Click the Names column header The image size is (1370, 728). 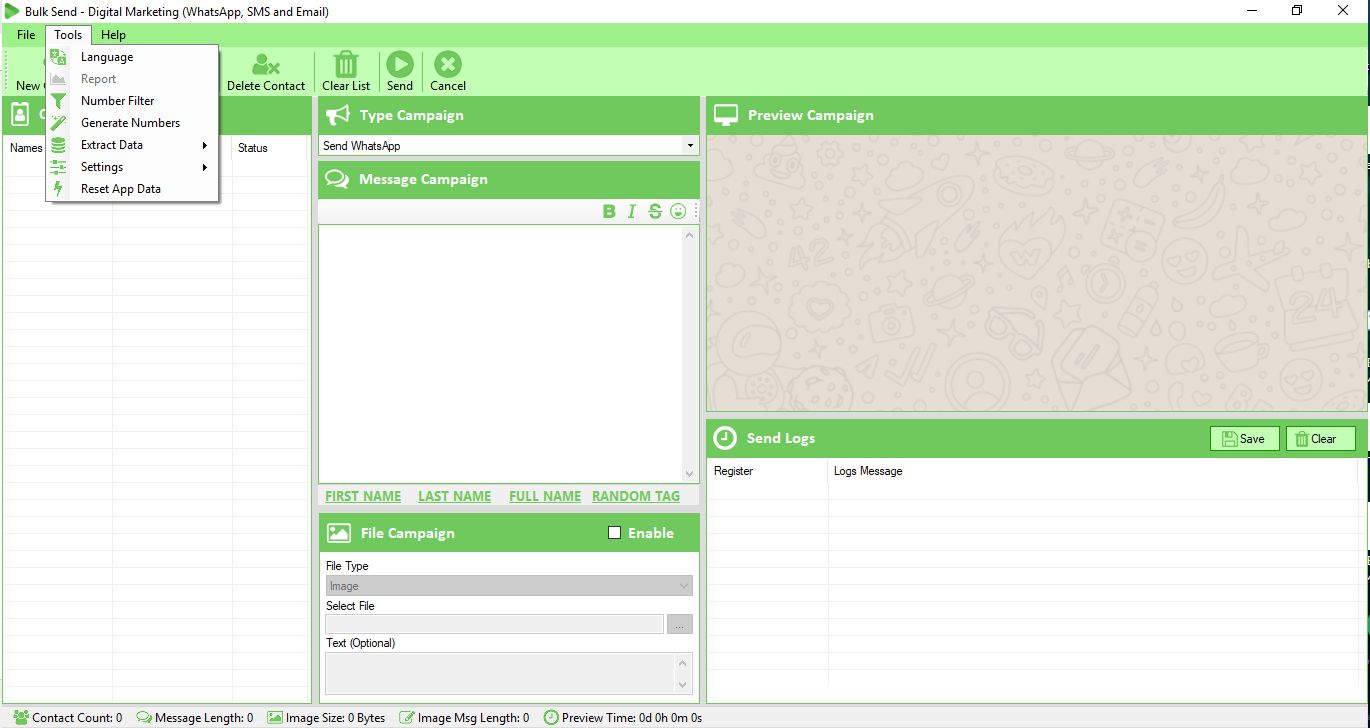pyautogui.click(x=26, y=148)
